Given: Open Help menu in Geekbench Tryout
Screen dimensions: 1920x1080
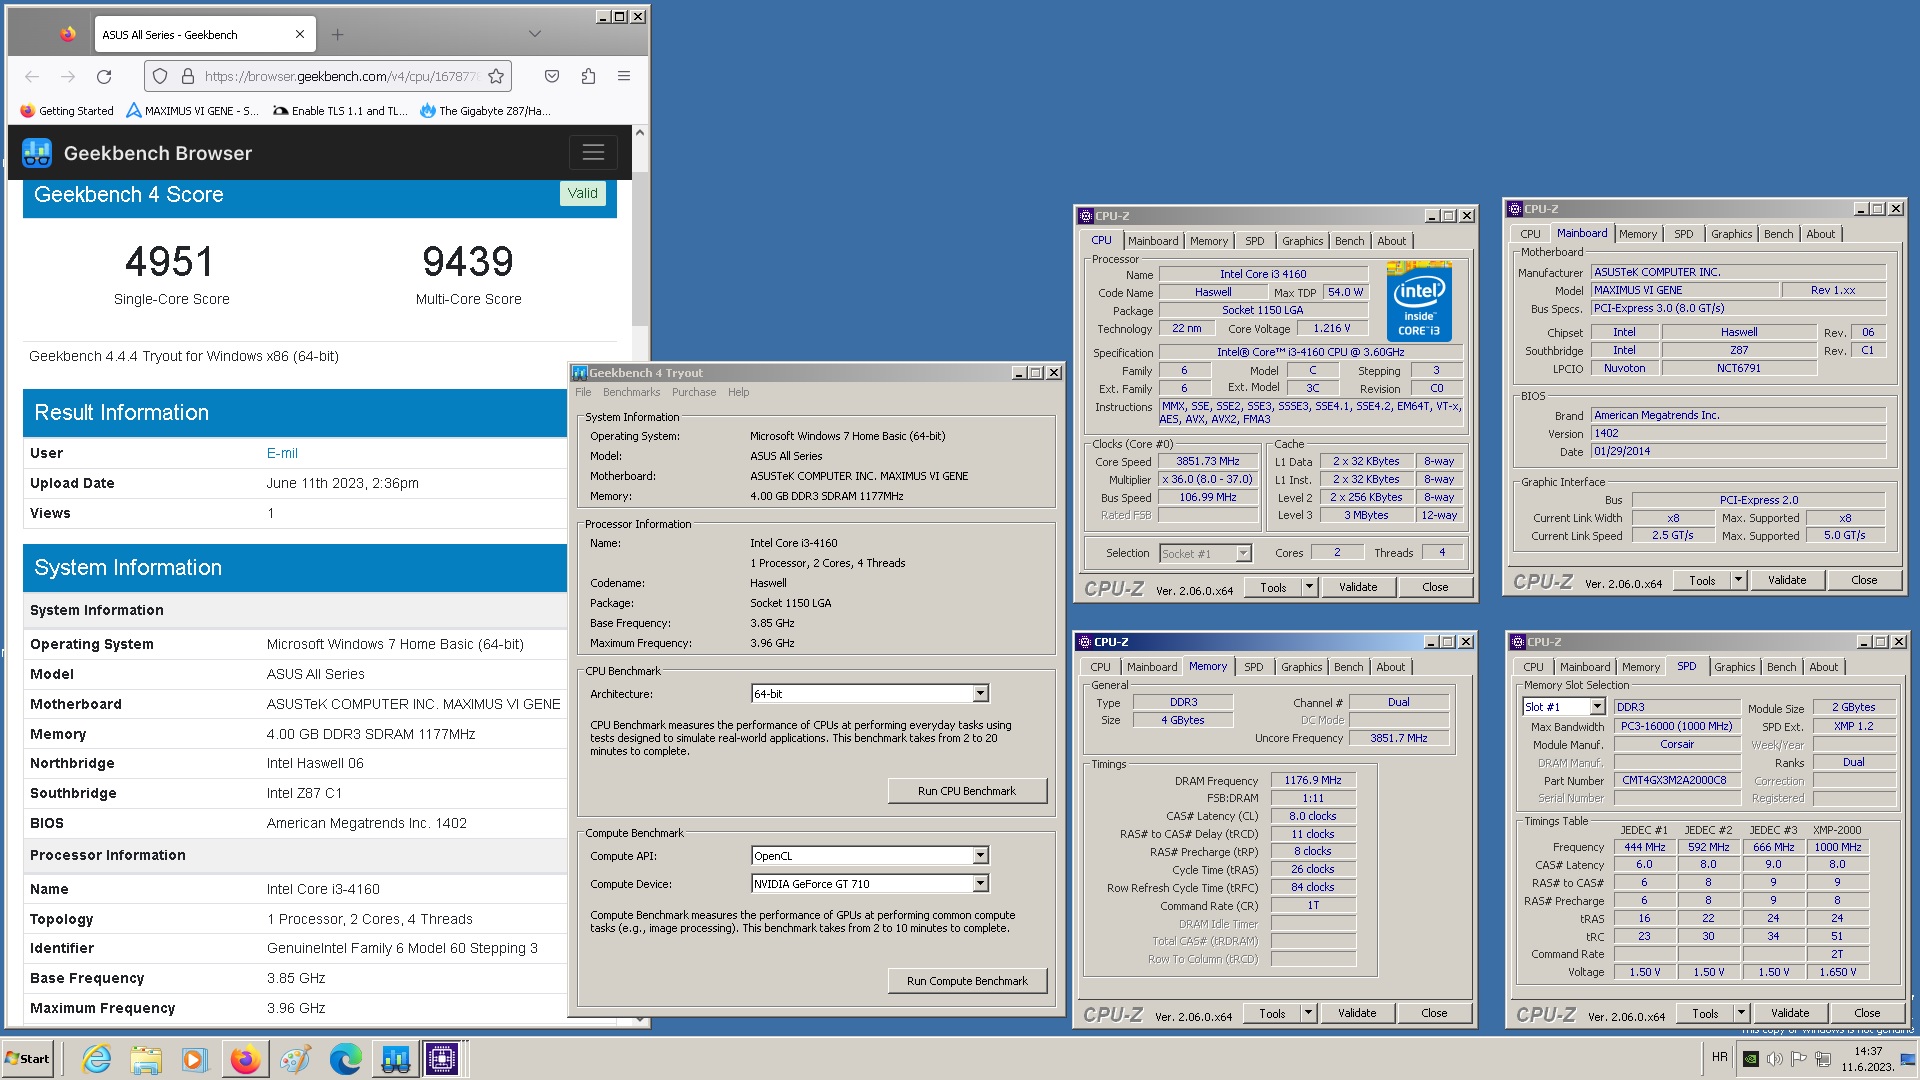Looking at the screenshot, I should (738, 392).
